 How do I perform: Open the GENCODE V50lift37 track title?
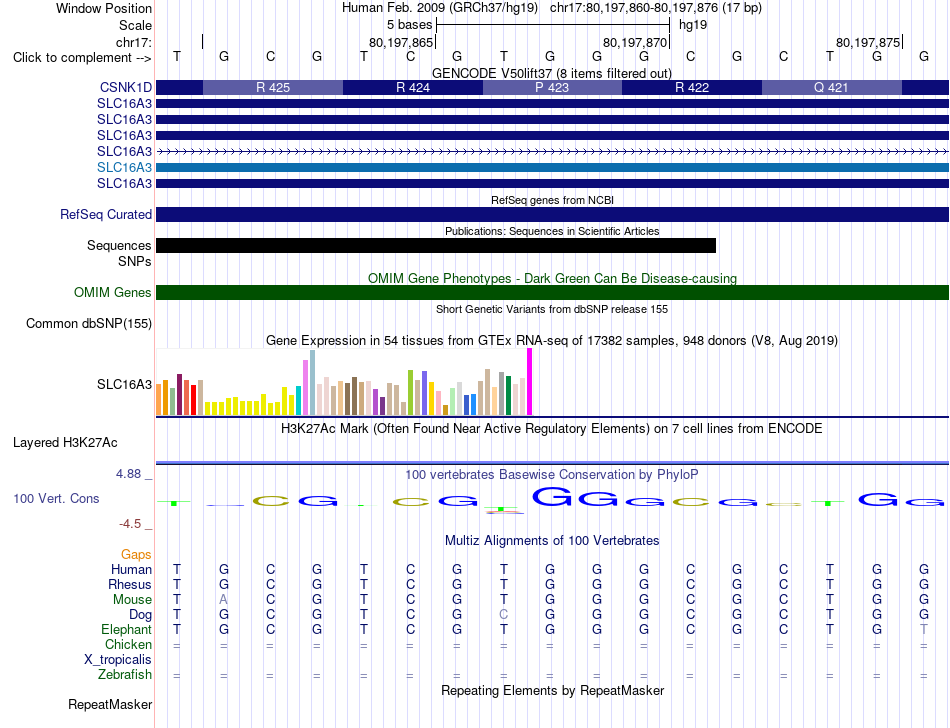552,73
